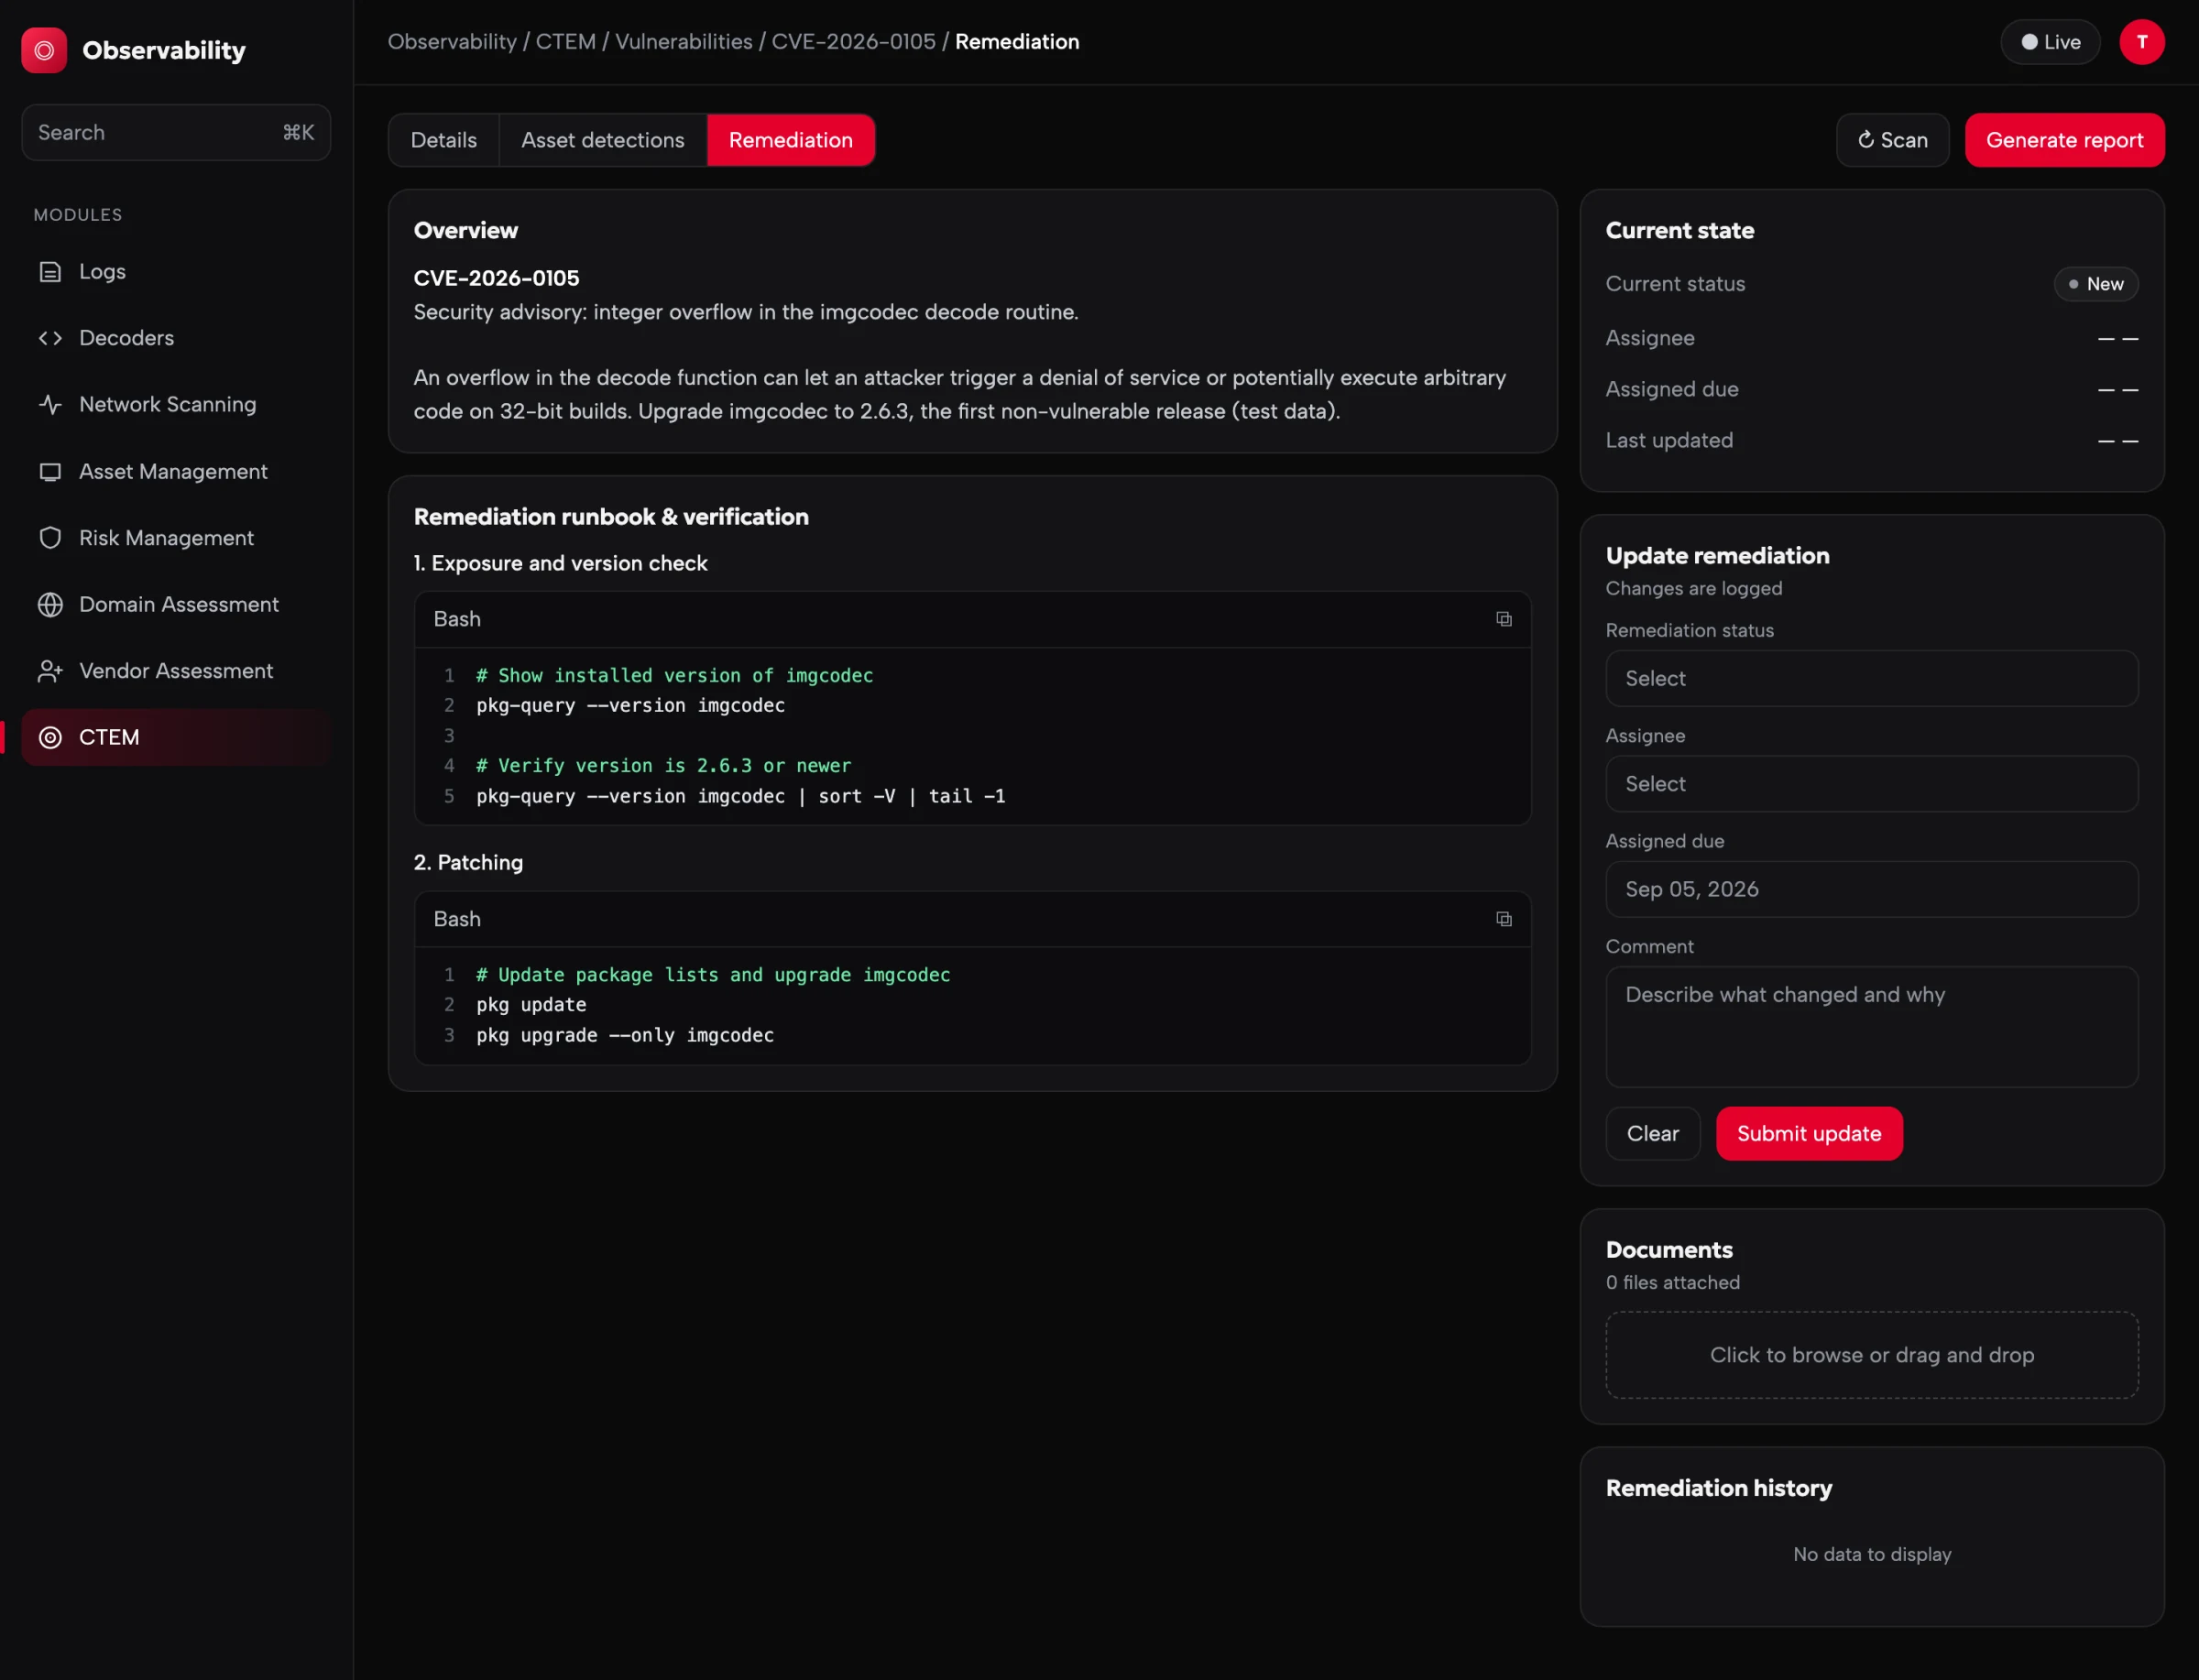Open the Logs module
The height and width of the screenshot is (1680, 2199).
(x=176, y=272)
